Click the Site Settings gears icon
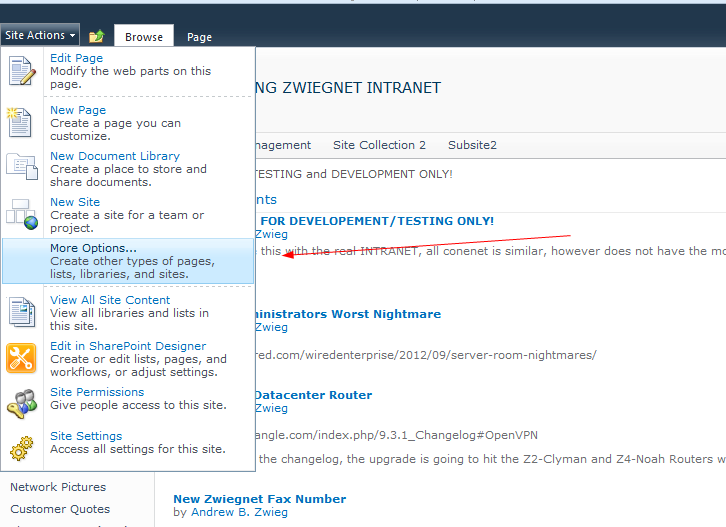This screenshot has height=527, width=726. (21, 448)
